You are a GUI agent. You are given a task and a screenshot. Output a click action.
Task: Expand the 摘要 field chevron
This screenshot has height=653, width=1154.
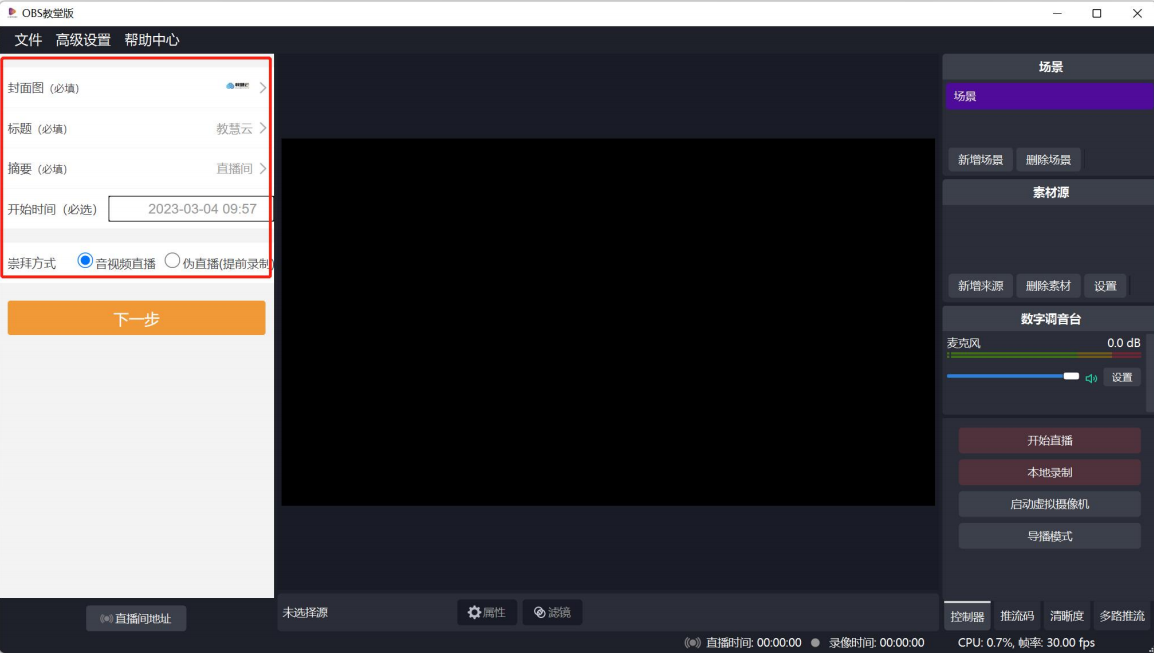pos(262,168)
